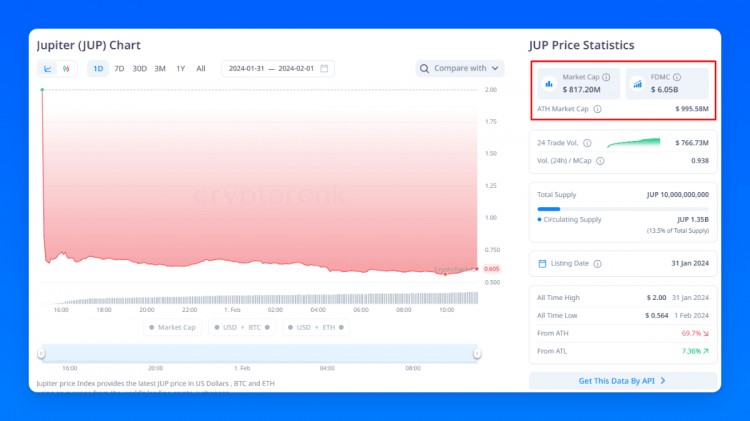Screen dimensions: 750x421
Task: Select the 1Y time range tab
Action: 181,69
